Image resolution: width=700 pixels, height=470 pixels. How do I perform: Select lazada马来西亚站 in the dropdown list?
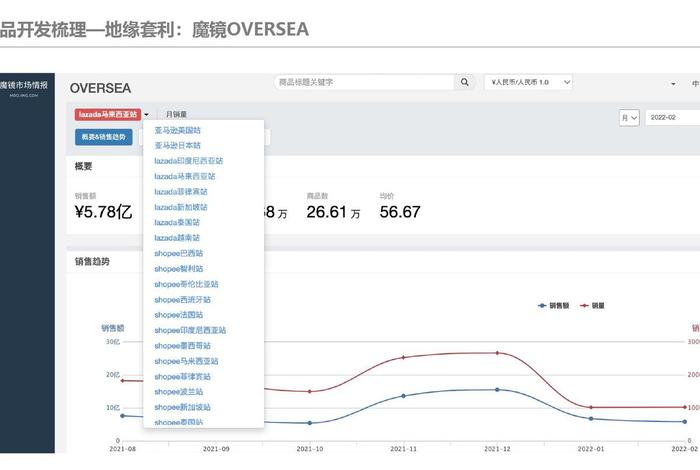pyautogui.click(x=184, y=176)
